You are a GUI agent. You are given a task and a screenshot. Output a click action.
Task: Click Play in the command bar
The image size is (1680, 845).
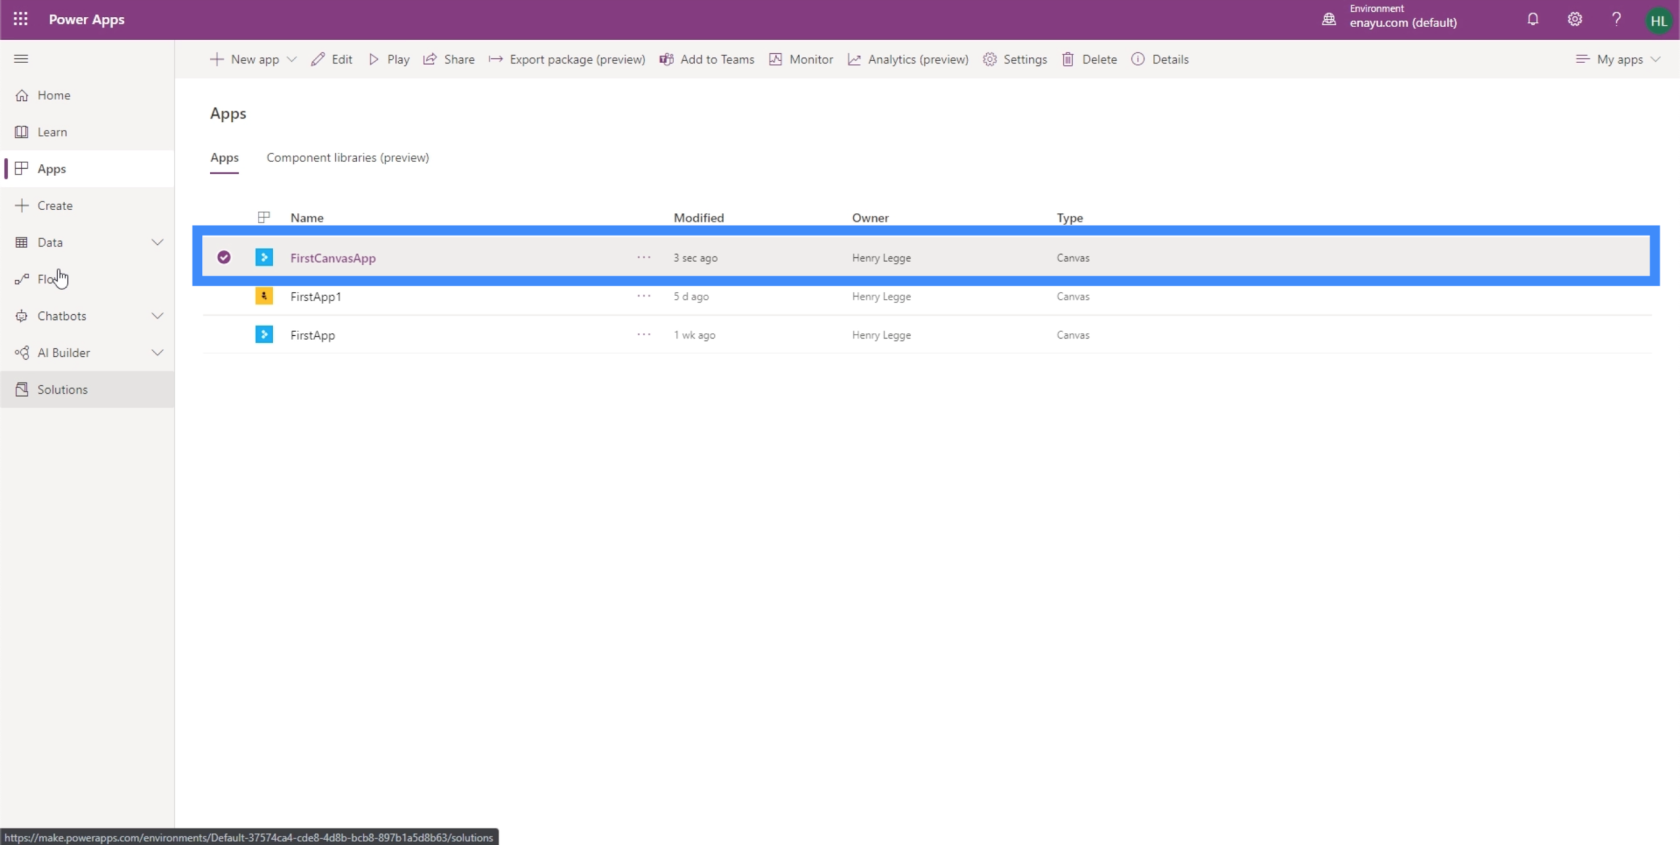coord(389,60)
